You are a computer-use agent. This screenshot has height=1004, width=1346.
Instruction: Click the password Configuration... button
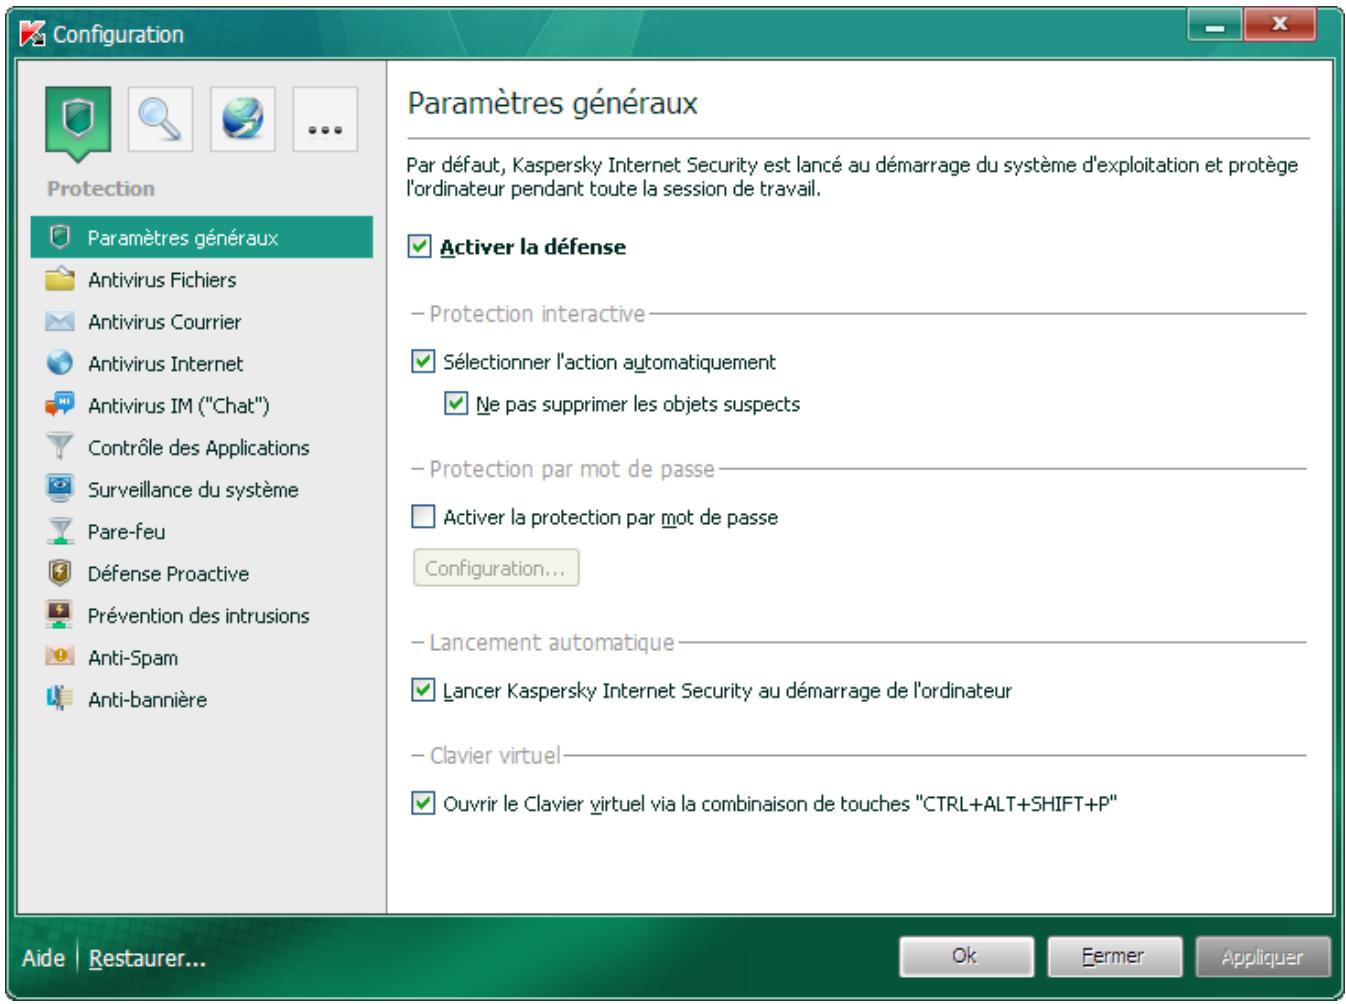(x=496, y=568)
